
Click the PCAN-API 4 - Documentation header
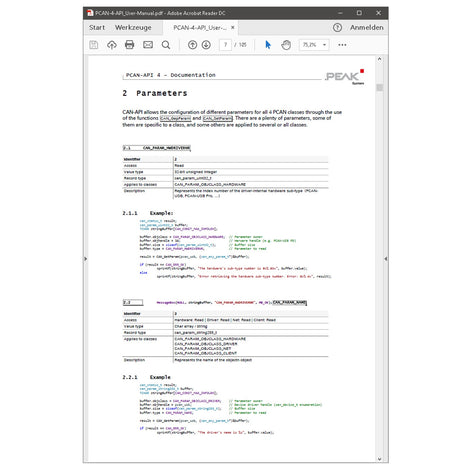tap(170, 75)
